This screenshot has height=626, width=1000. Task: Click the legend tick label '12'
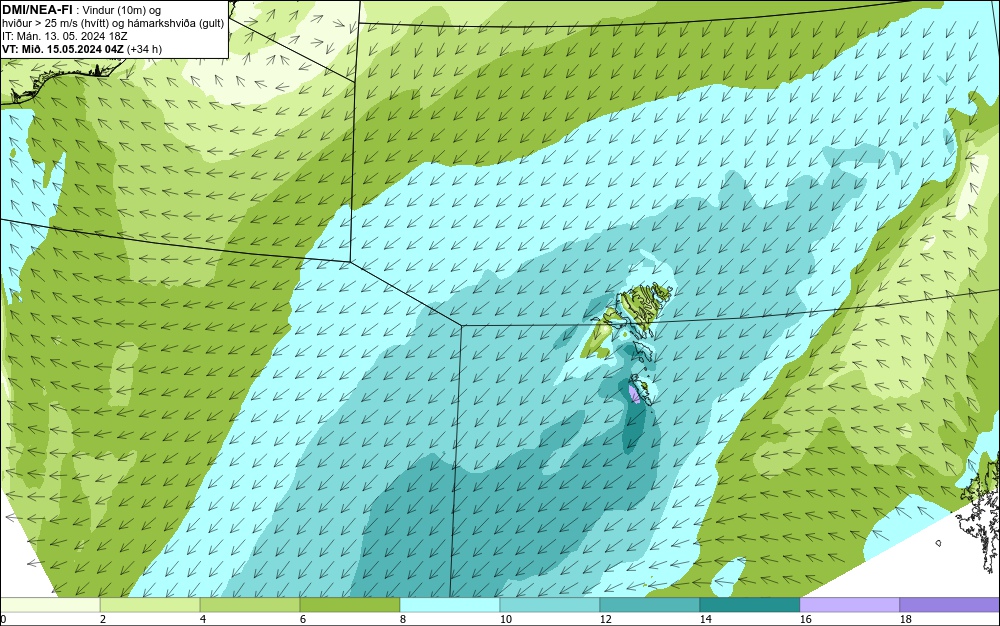coord(605,619)
